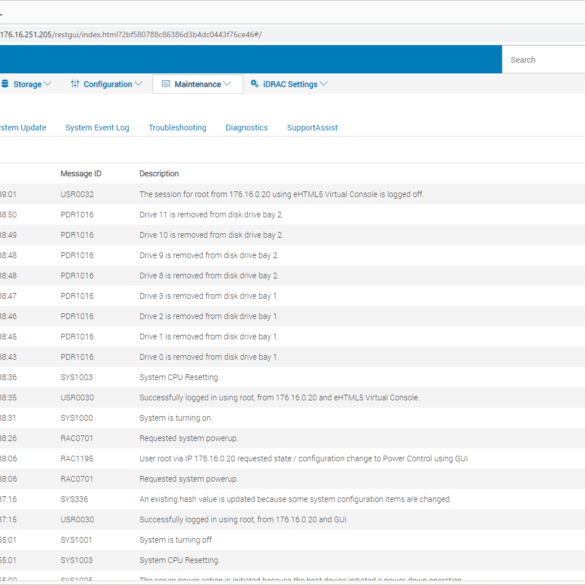
Task: Switch to the SupportAssist tab
Action: click(312, 128)
